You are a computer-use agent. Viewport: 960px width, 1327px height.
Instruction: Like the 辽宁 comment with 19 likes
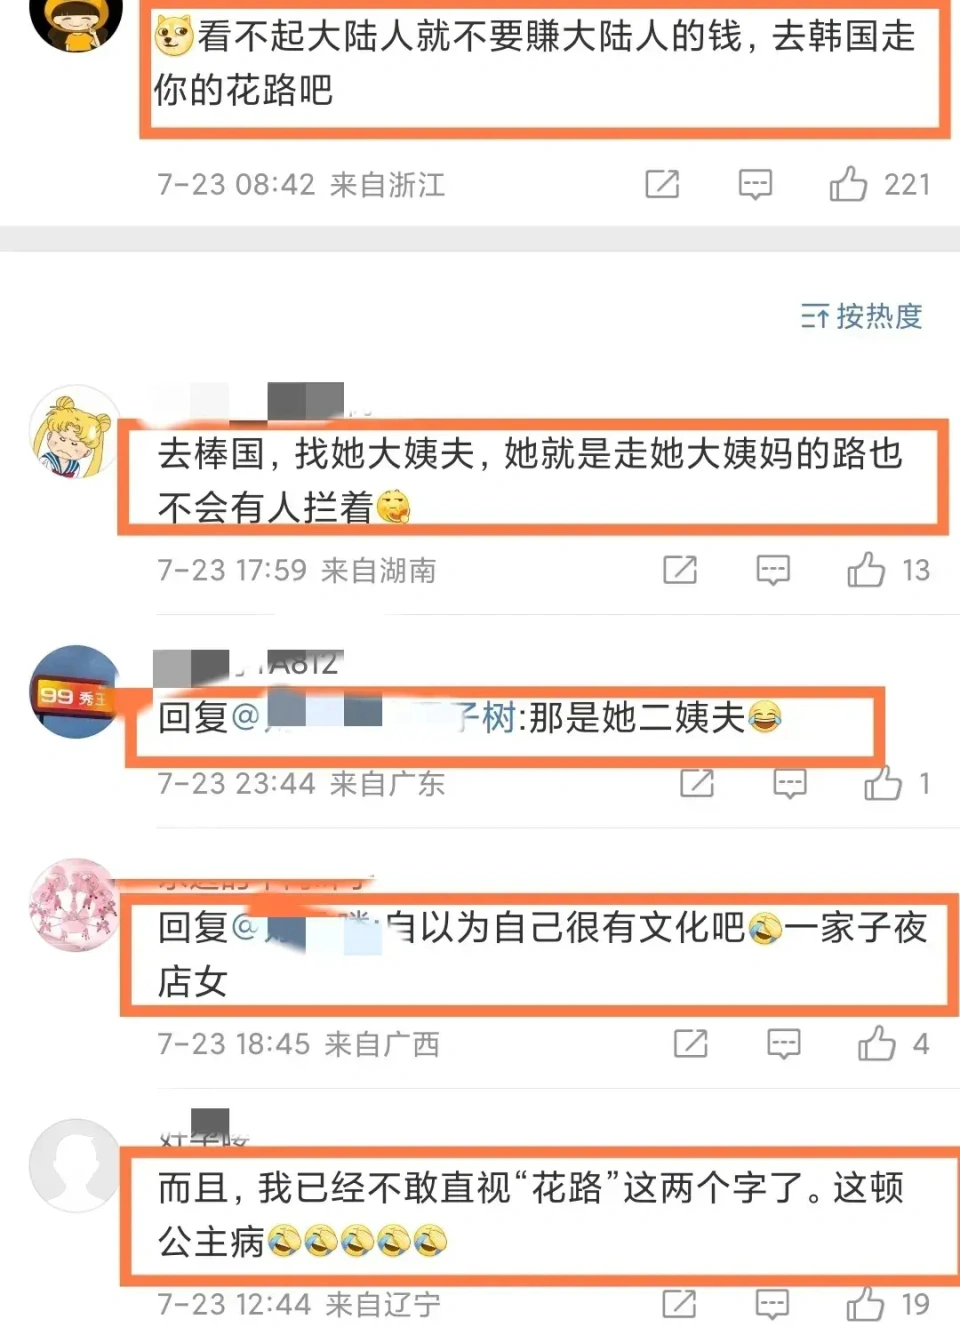click(865, 1304)
